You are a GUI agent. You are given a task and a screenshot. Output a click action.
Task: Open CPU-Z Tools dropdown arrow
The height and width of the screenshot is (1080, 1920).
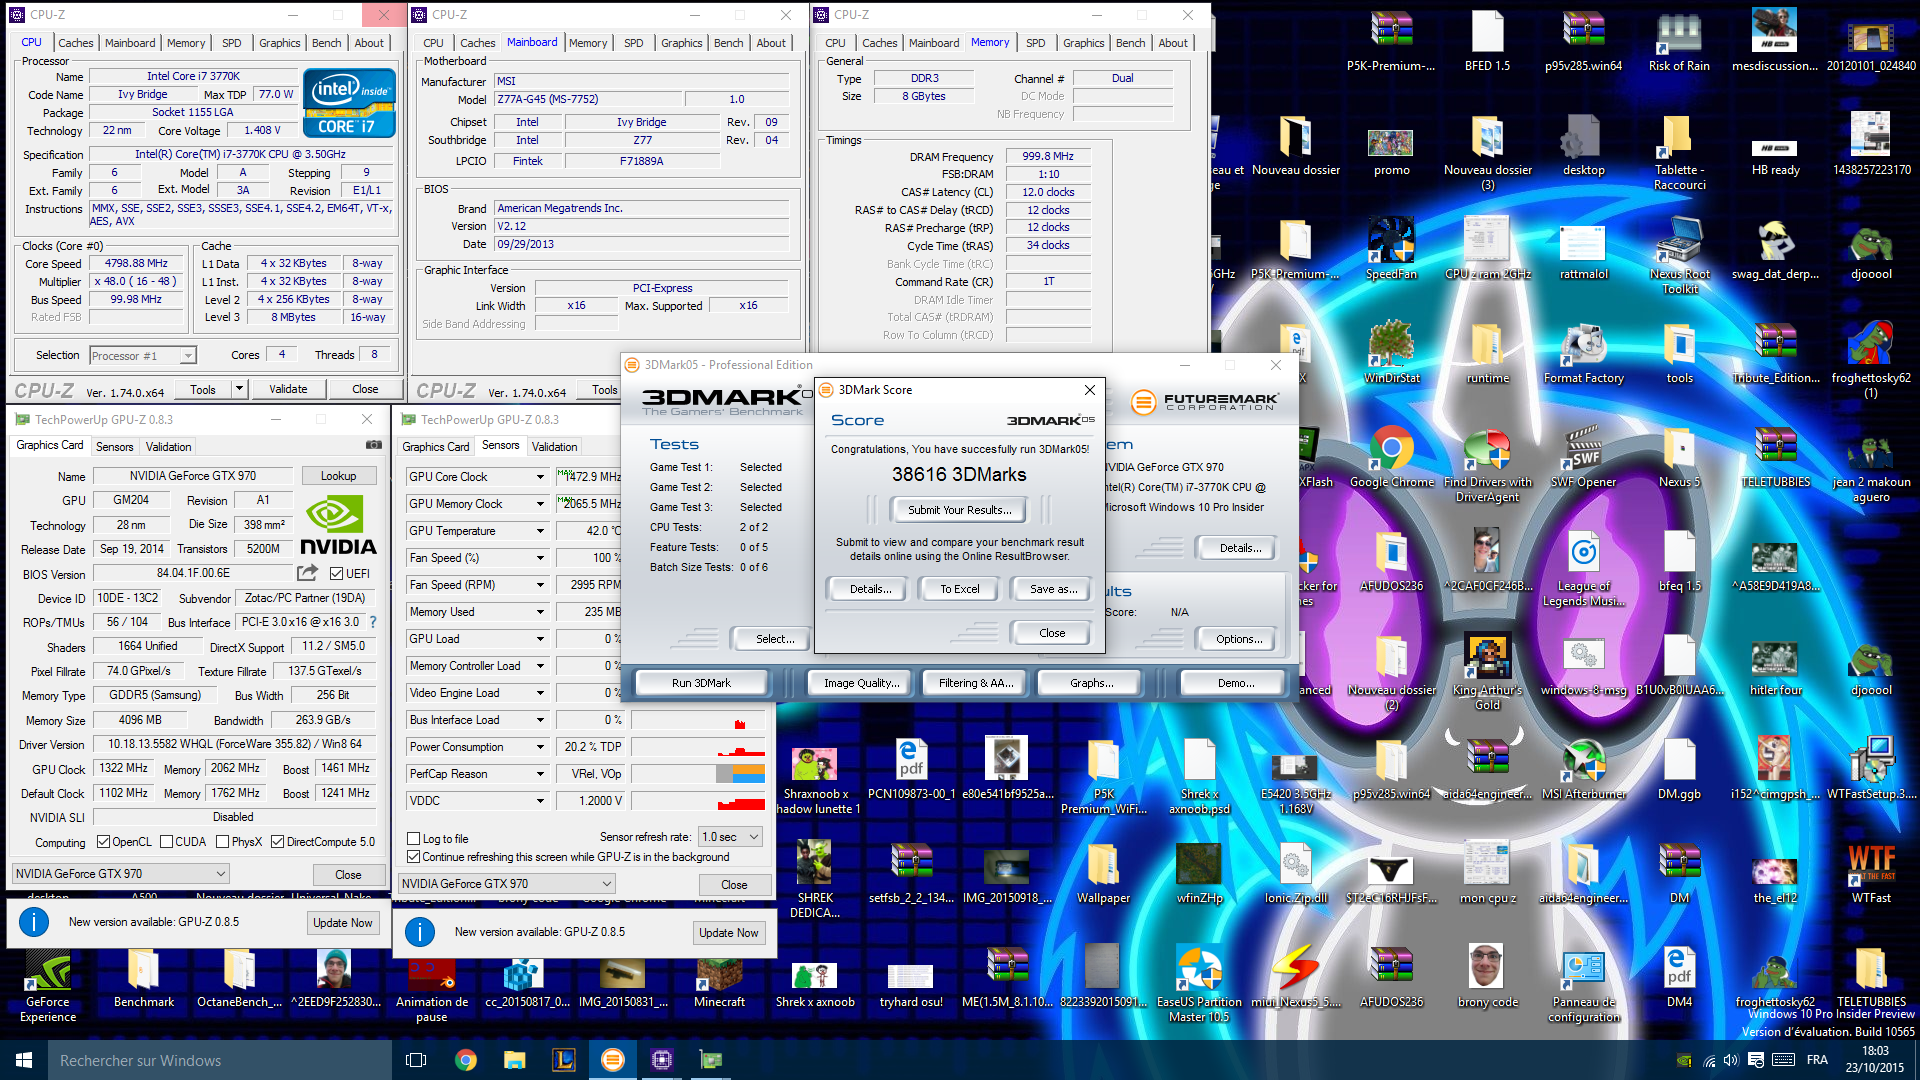tap(239, 389)
